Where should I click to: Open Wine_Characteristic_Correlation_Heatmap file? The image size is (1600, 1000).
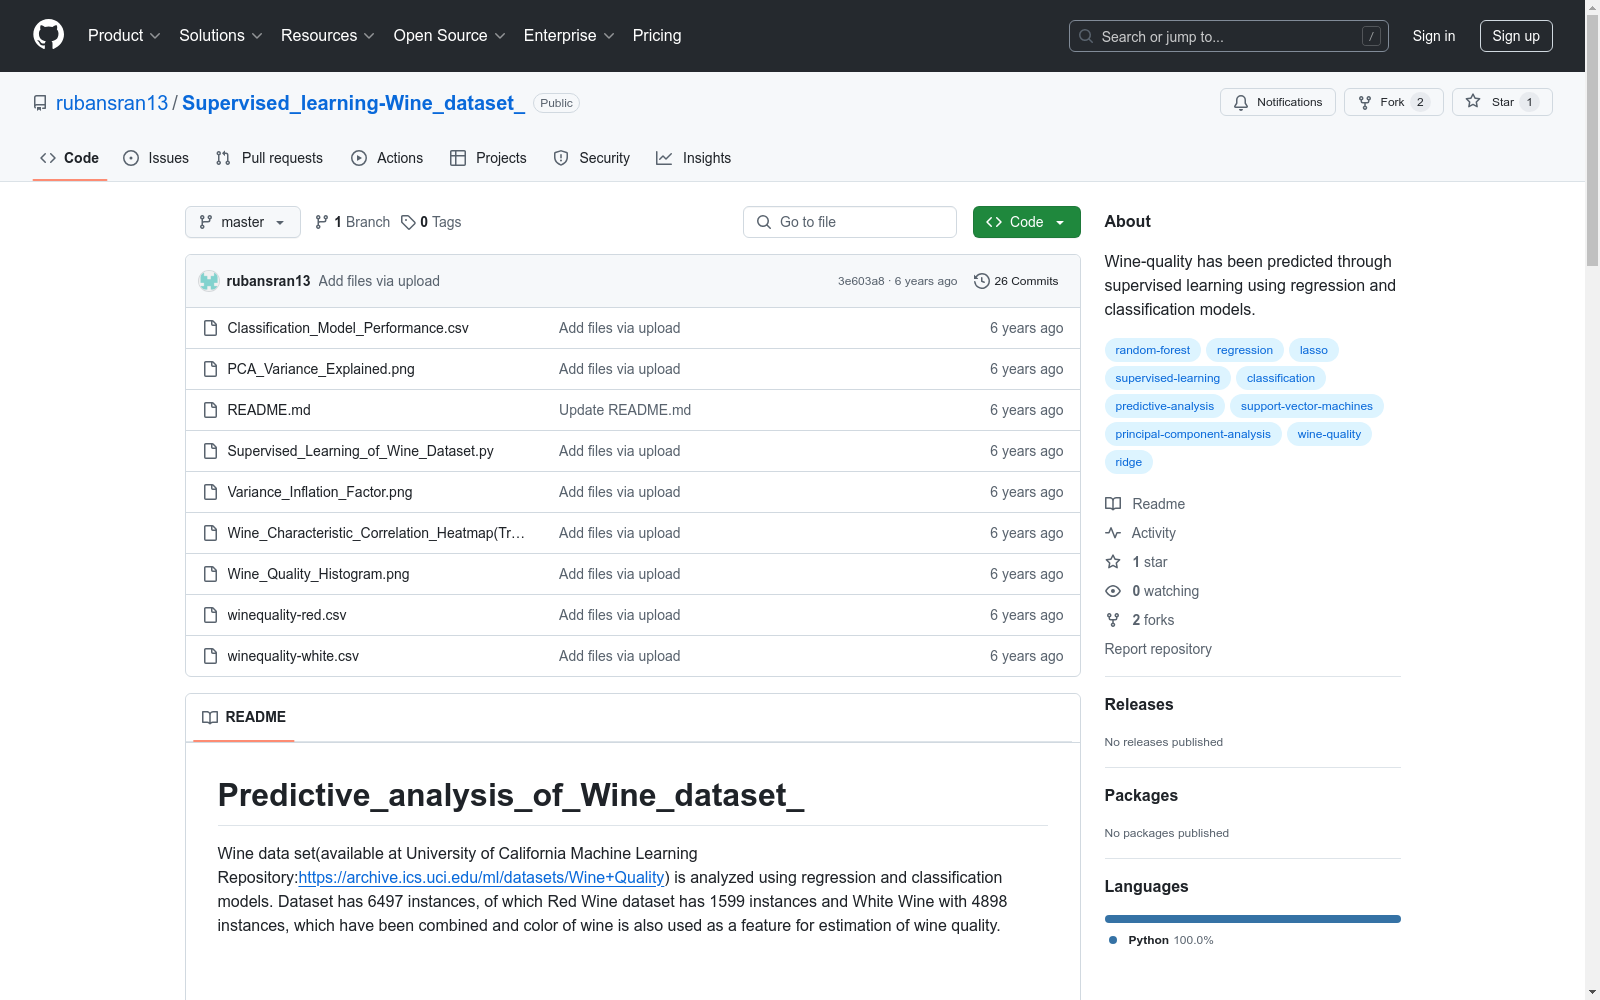tap(376, 533)
